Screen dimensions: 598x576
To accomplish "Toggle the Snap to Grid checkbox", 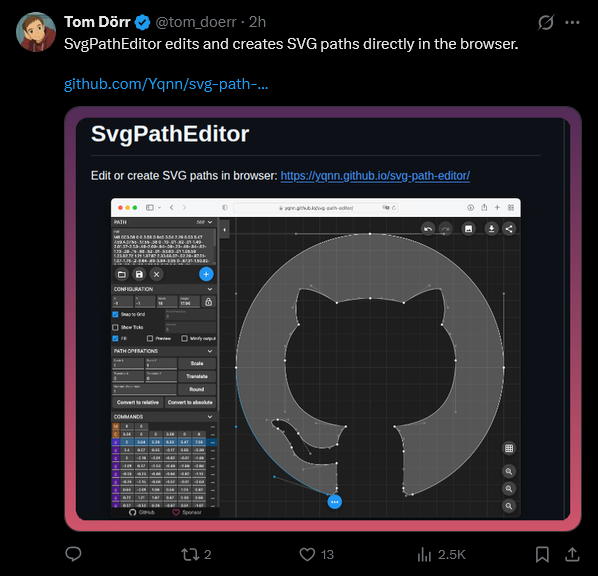I will pyautogui.click(x=116, y=314).
